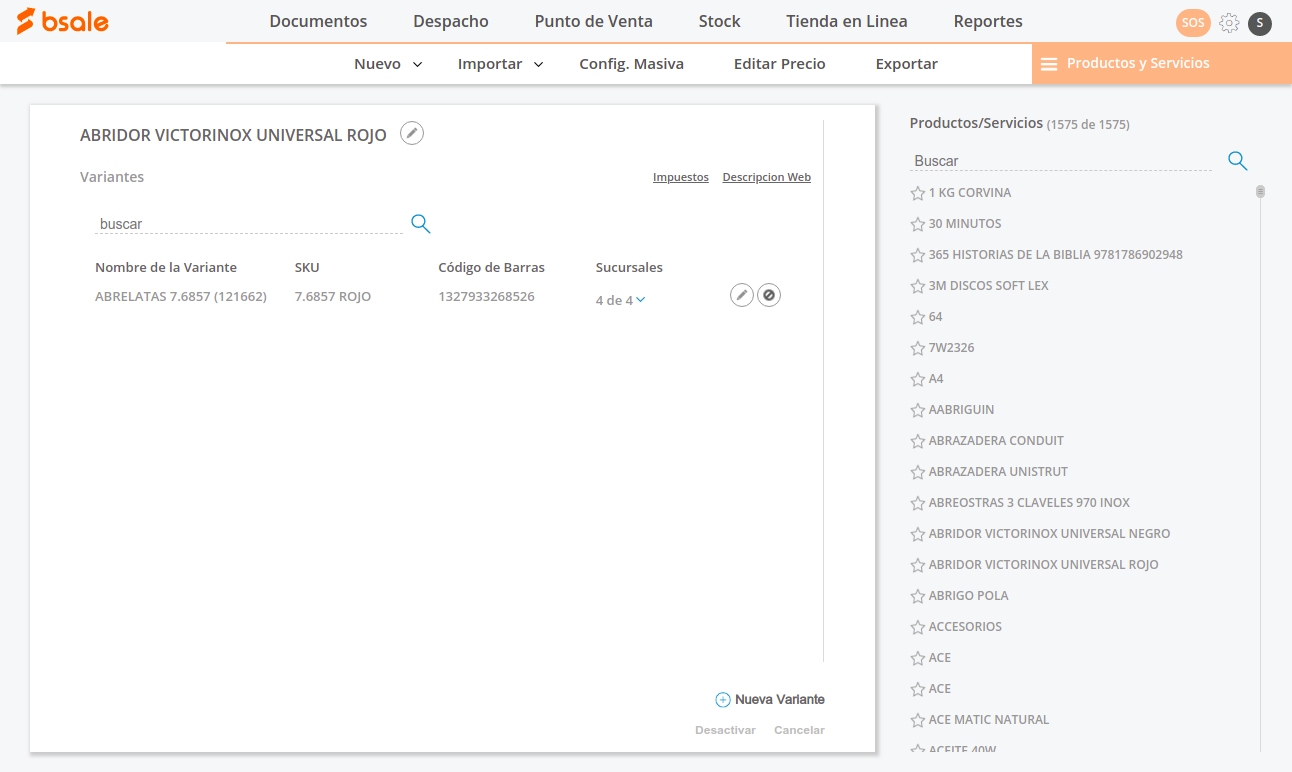Open the user avatar S menu
The height and width of the screenshot is (772, 1292).
[1260, 23]
